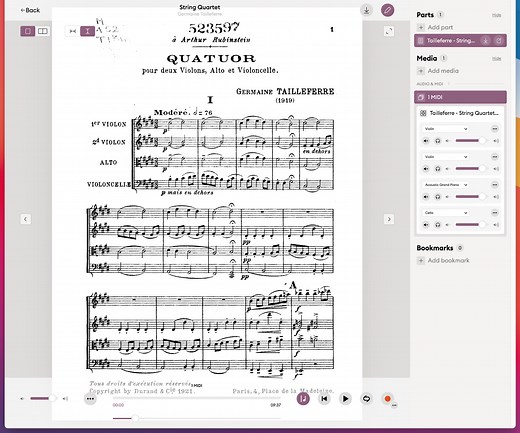Solo the first Violin track with headphones
This screenshot has height=433, width=520.
438,141
